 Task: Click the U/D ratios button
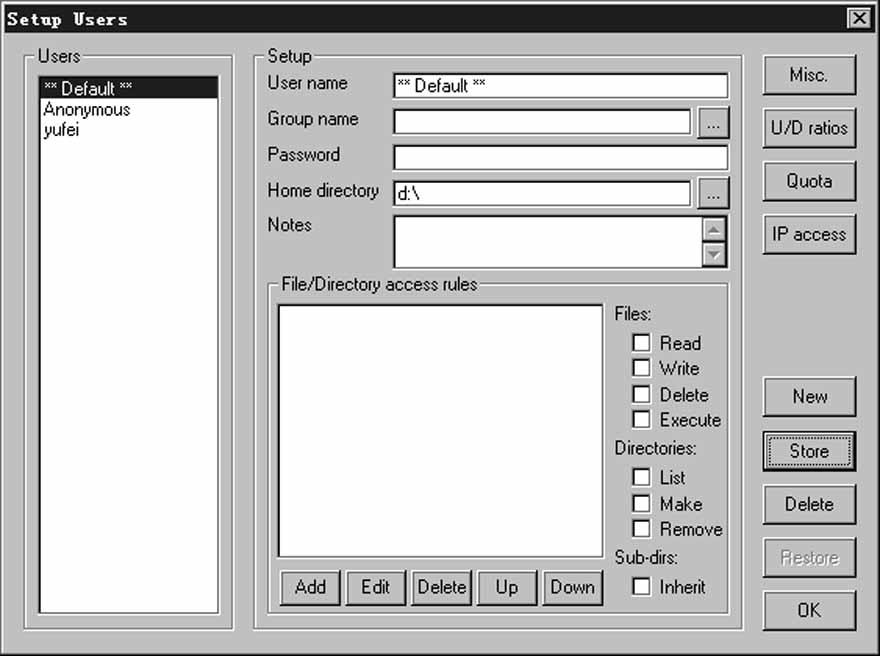point(809,128)
